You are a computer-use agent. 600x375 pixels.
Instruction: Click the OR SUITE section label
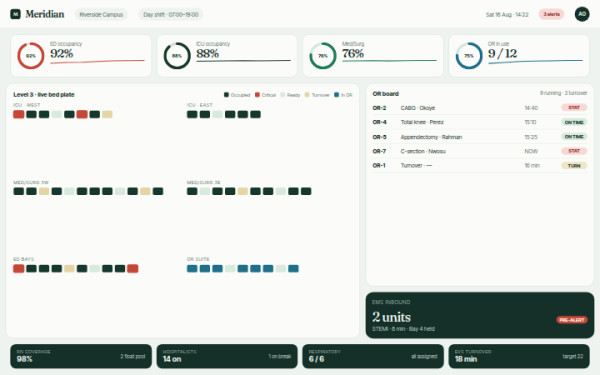[x=198, y=259]
